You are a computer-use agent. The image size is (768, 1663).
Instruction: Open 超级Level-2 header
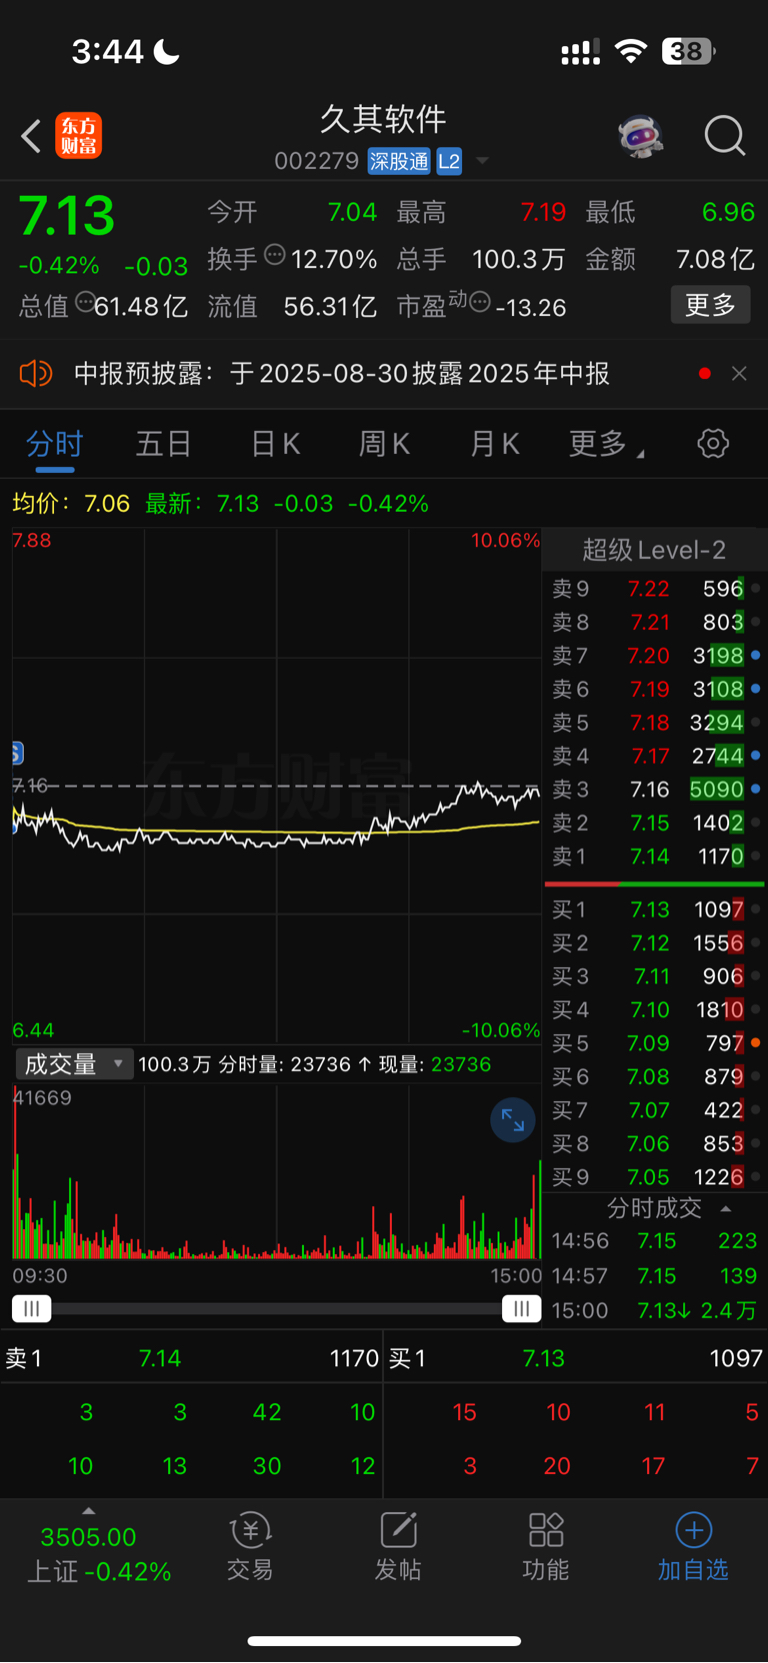tap(654, 550)
